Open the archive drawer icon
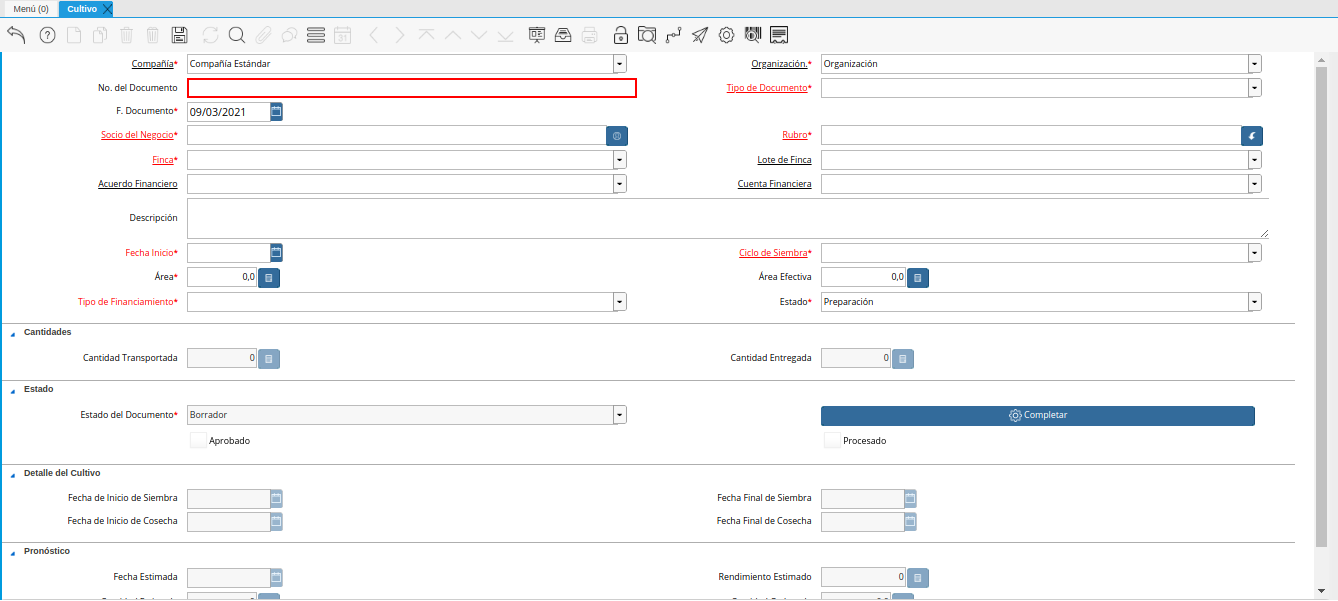Image resolution: width=1338 pixels, height=601 pixels. tap(563, 35)
